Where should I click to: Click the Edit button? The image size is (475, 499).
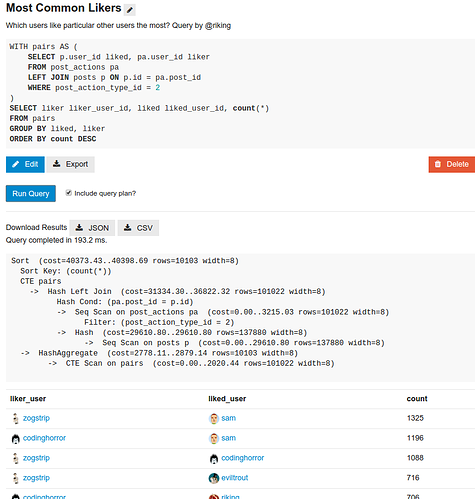(x=25, y=164)
